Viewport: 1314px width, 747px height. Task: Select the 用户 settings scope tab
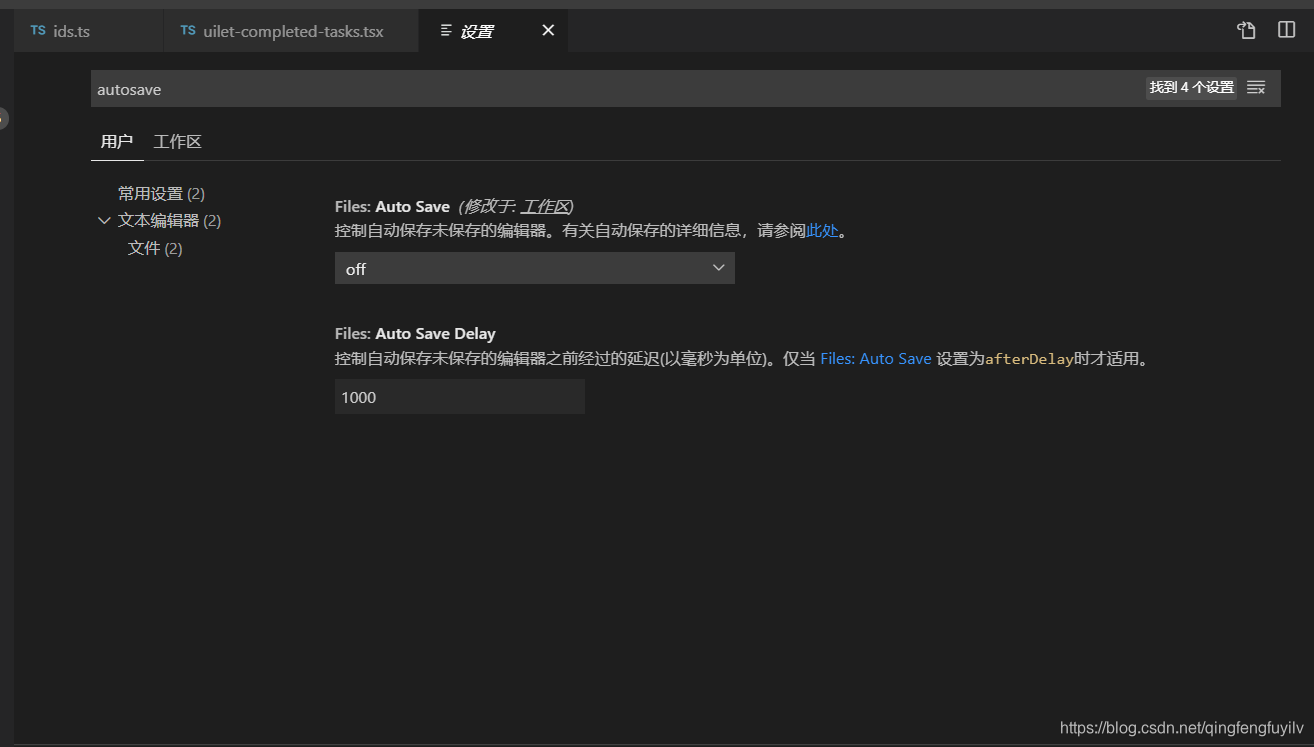coord(117,142)
